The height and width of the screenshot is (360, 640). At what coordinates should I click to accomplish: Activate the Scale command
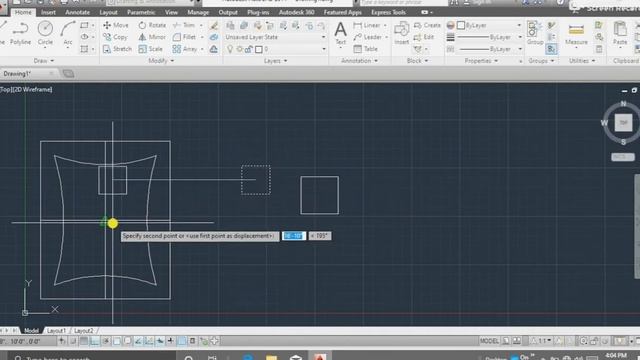coord(150,49)
